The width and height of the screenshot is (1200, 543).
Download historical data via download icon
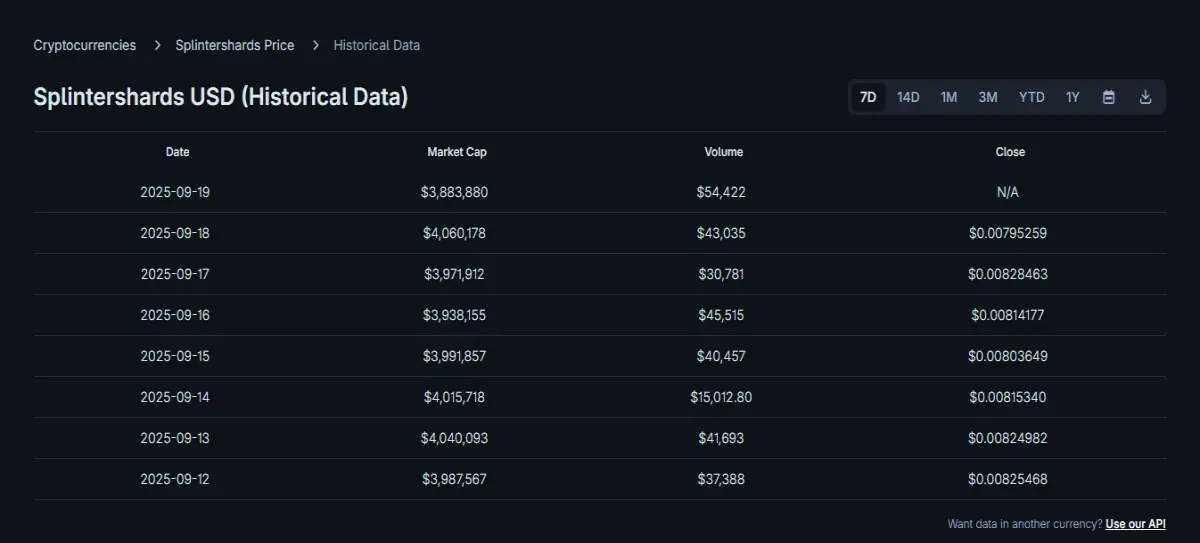click(x=1146, y=97)
